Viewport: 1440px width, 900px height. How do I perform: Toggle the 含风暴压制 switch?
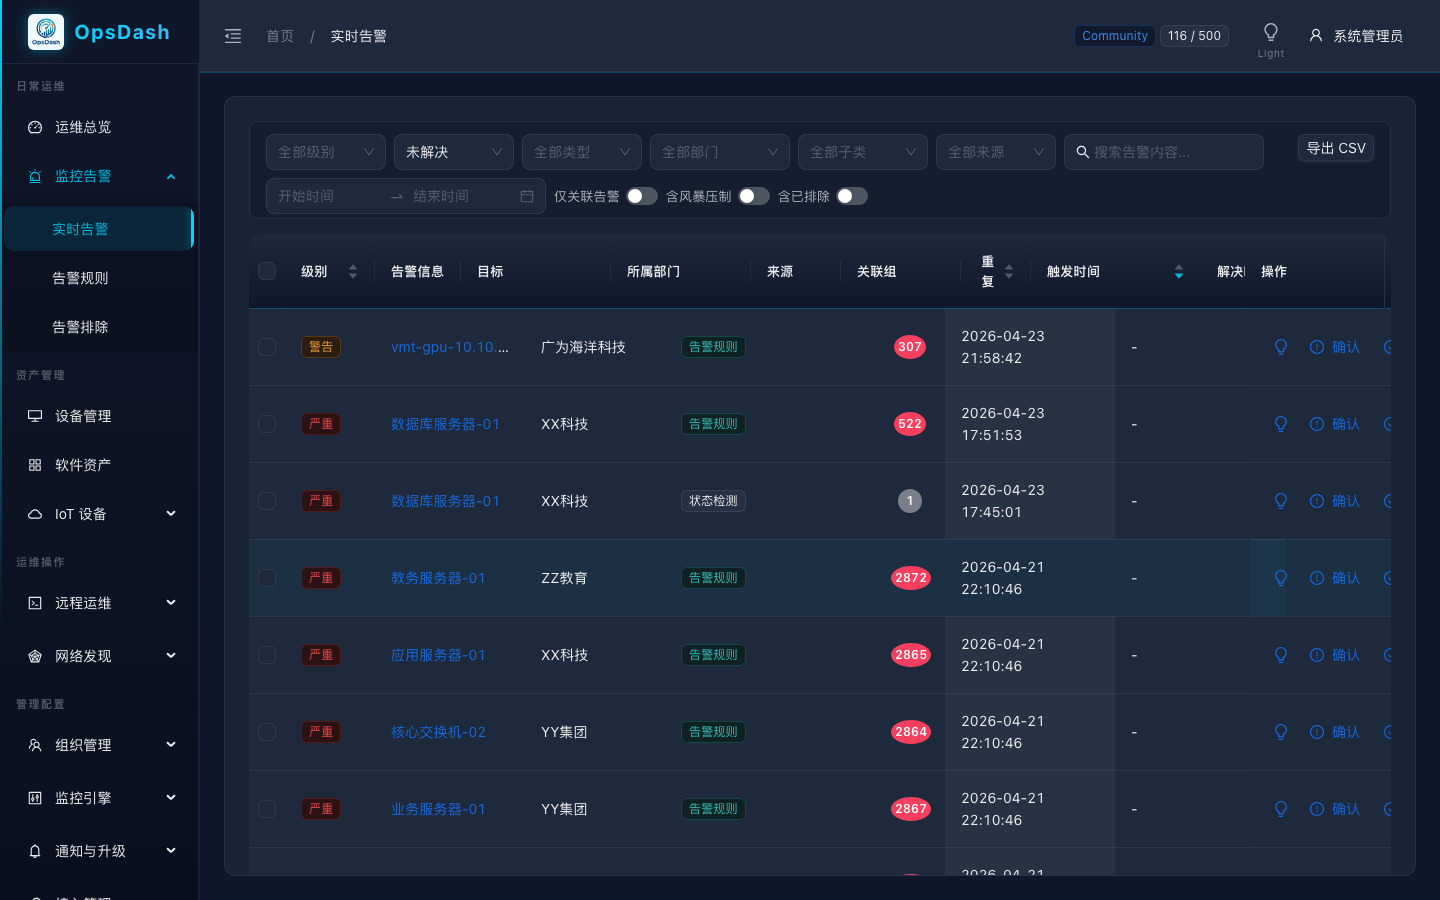[x=754, y=196]
